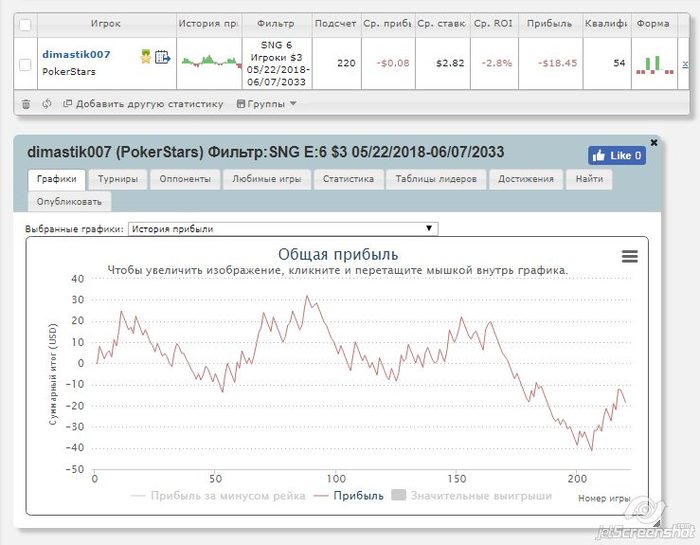The image size is (700, 545).
Task: Toggle Прибыль за минусом рейка legend series
Action: click(218, 496)
